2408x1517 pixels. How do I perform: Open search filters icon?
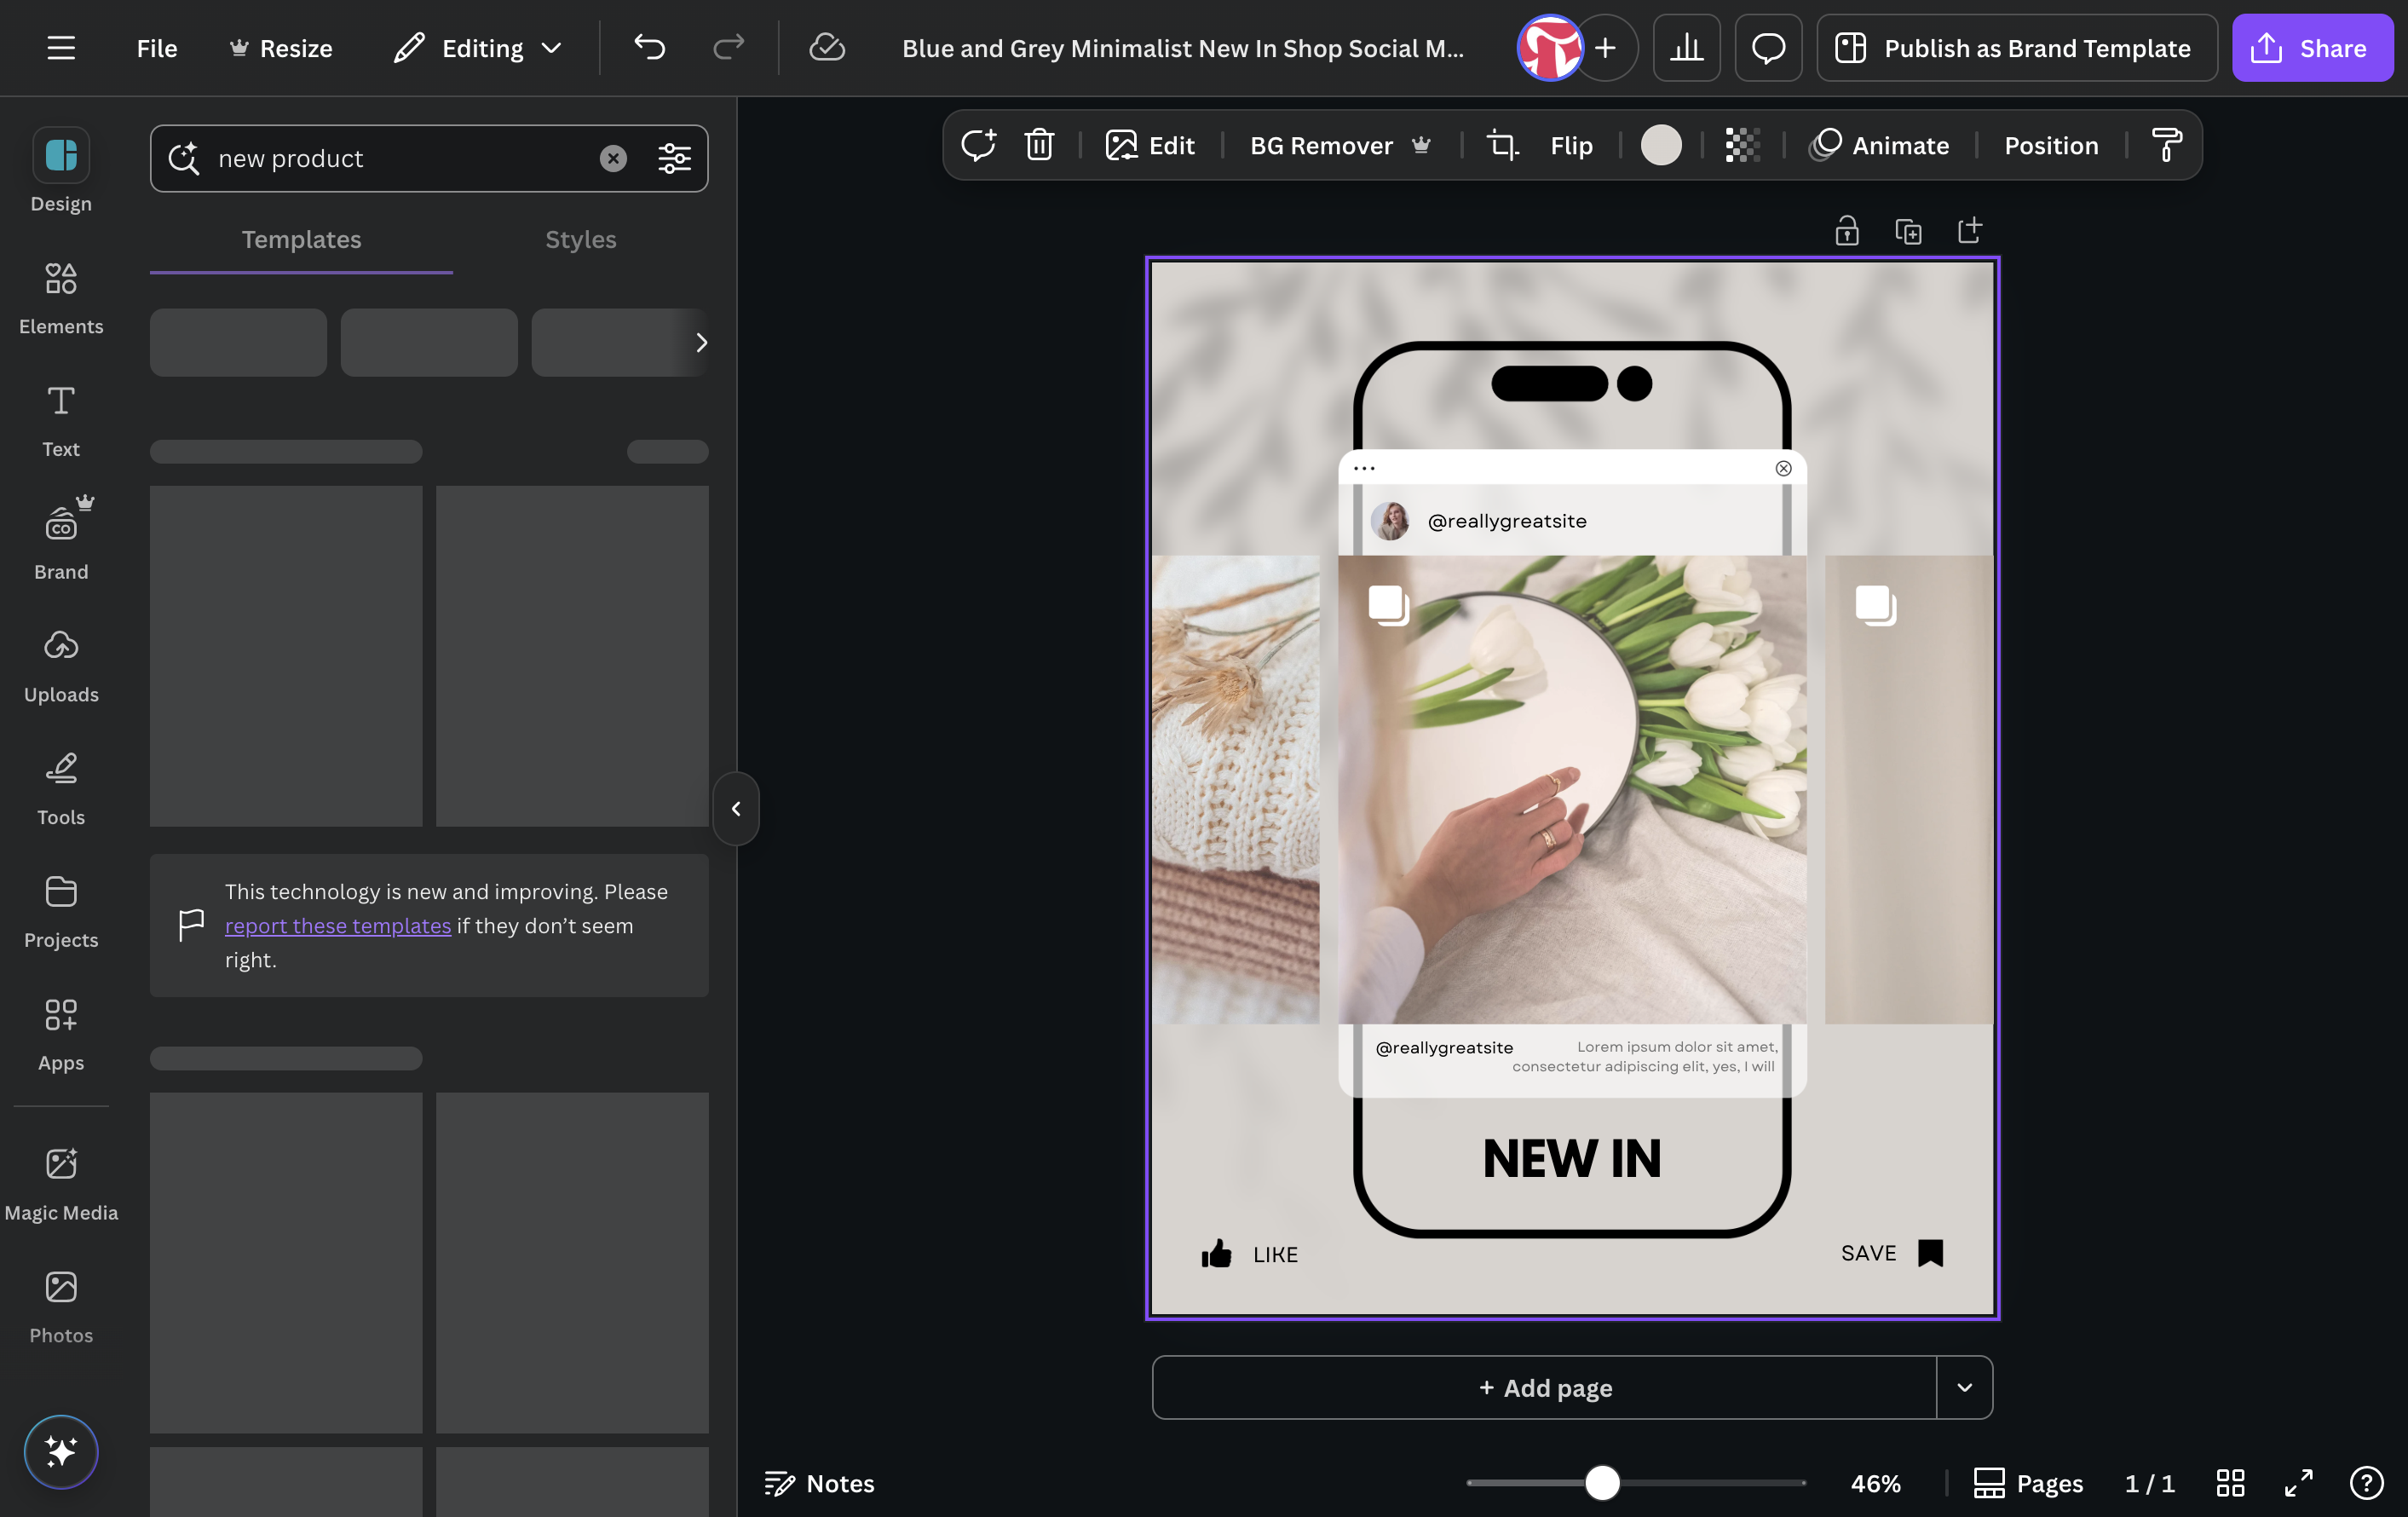[675, 158]
